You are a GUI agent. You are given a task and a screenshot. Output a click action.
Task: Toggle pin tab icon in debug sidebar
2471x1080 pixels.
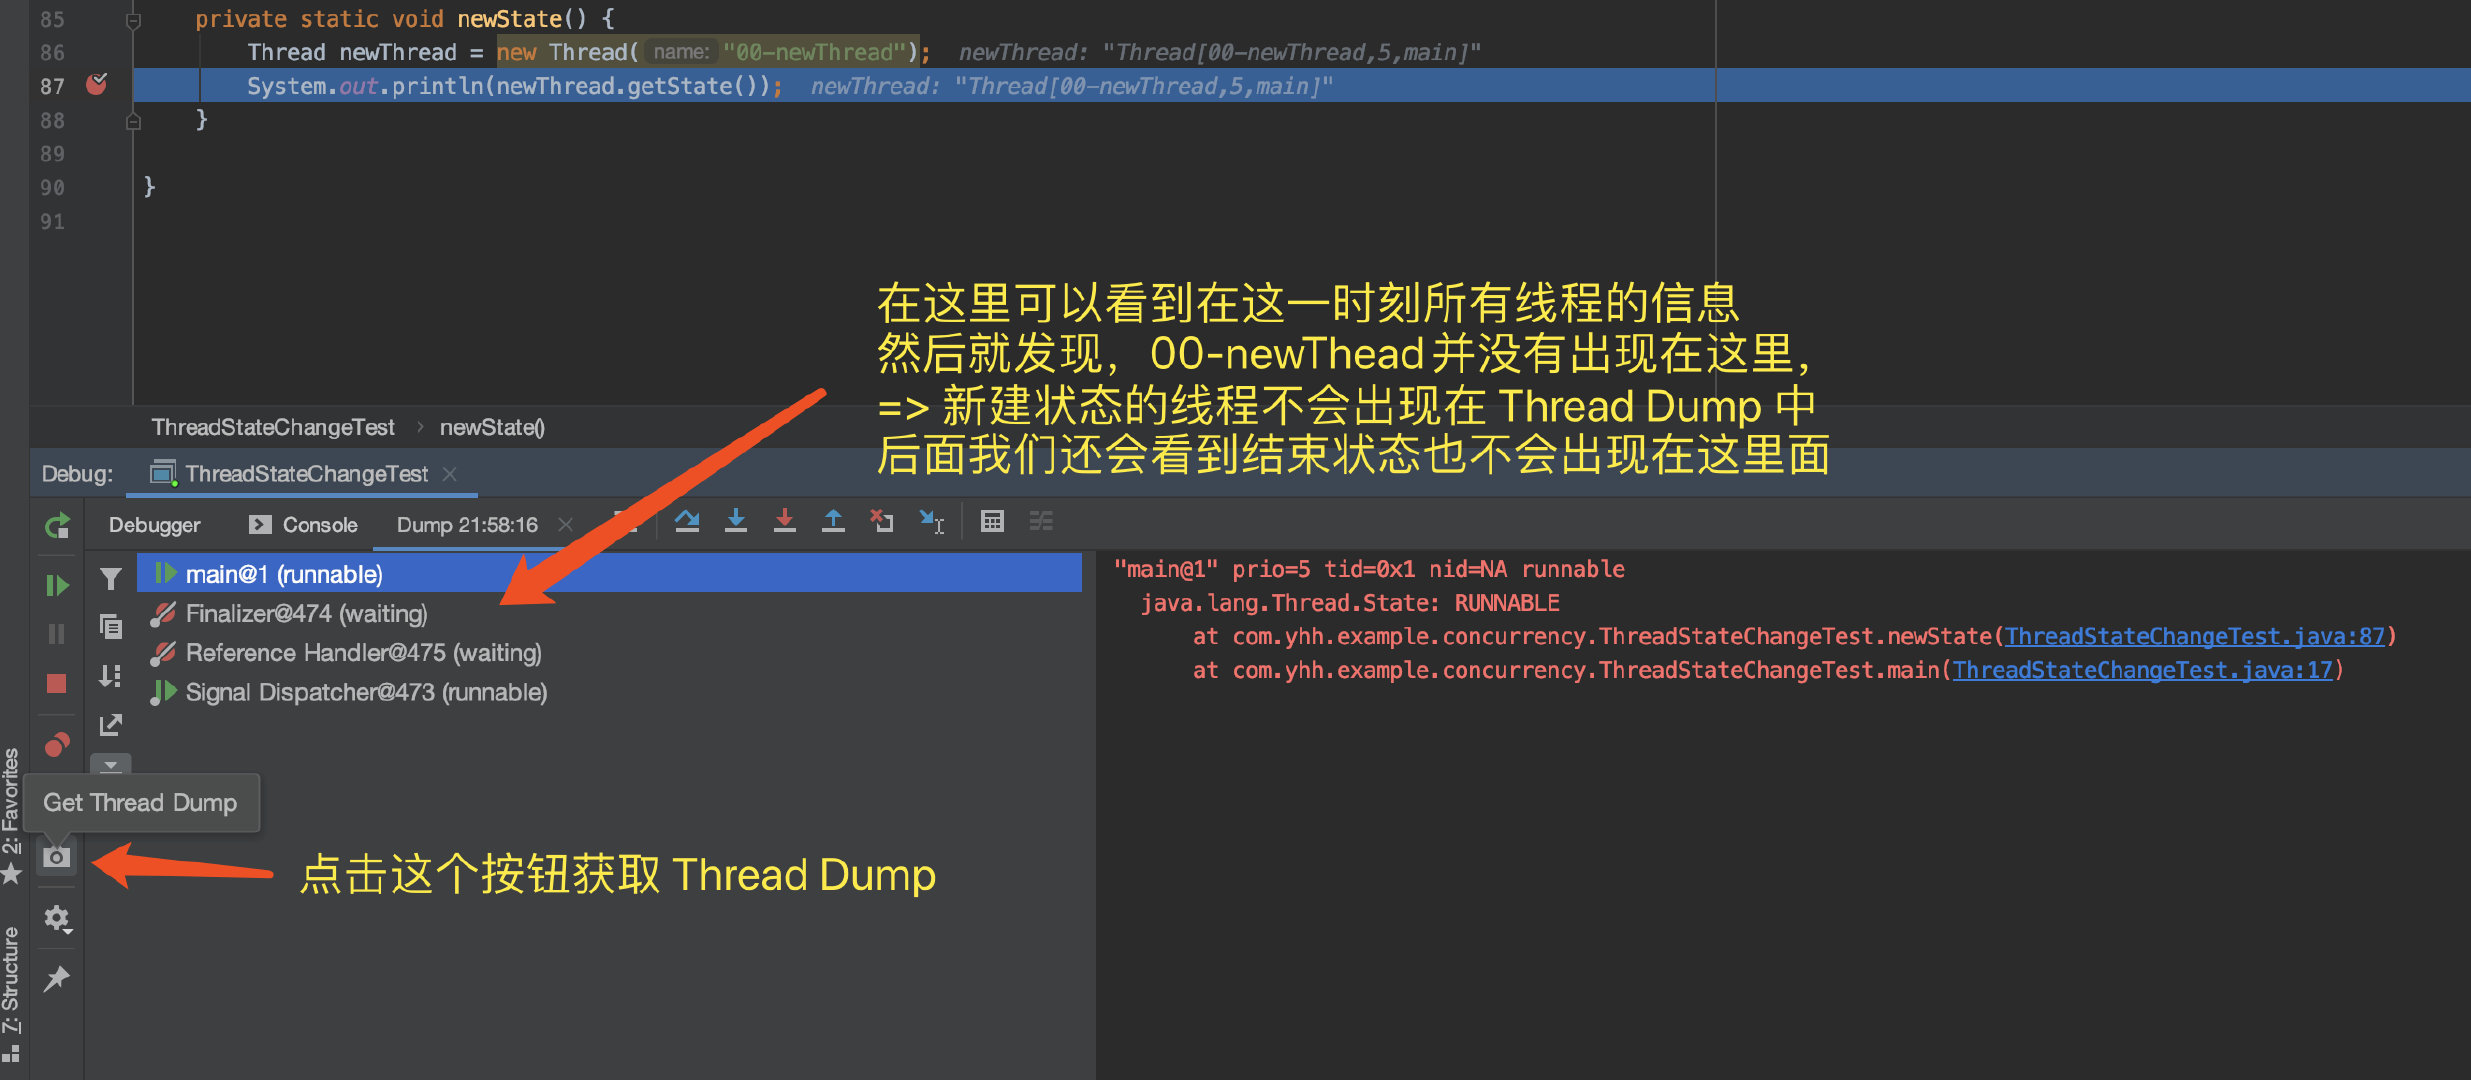(x=57, y=978)
